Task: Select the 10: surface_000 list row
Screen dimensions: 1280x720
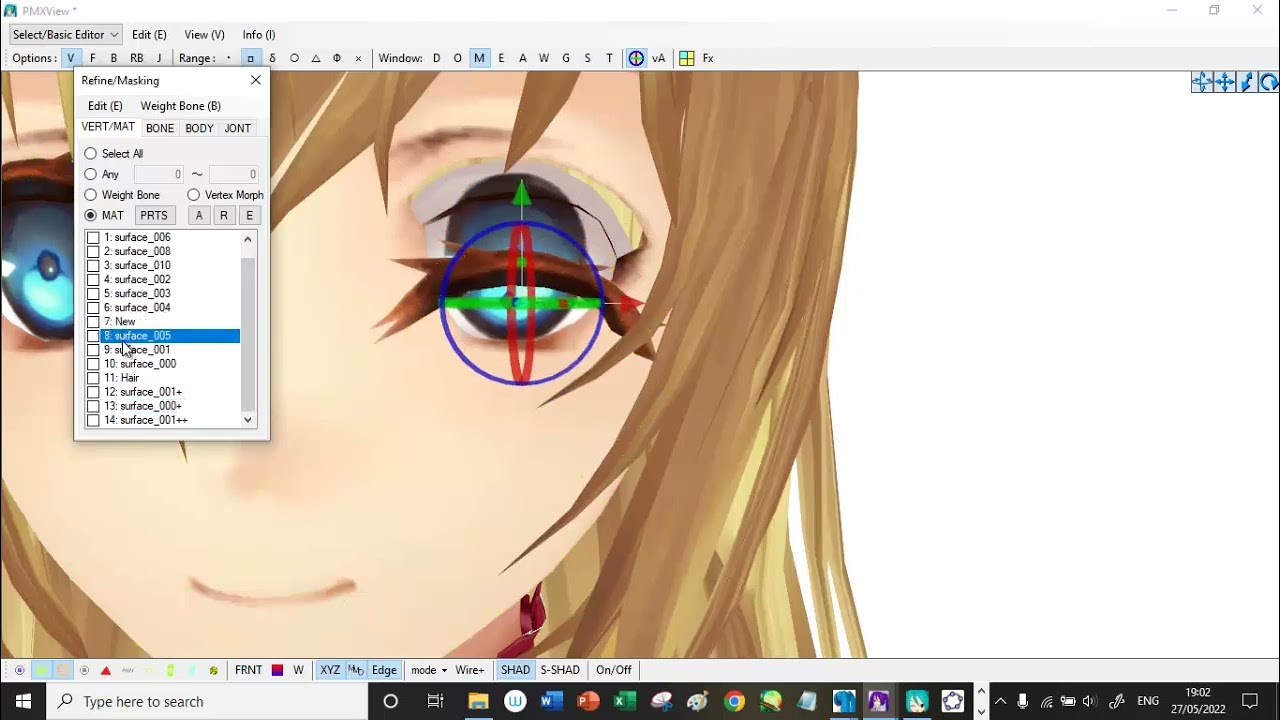Action: coord(163,364)
